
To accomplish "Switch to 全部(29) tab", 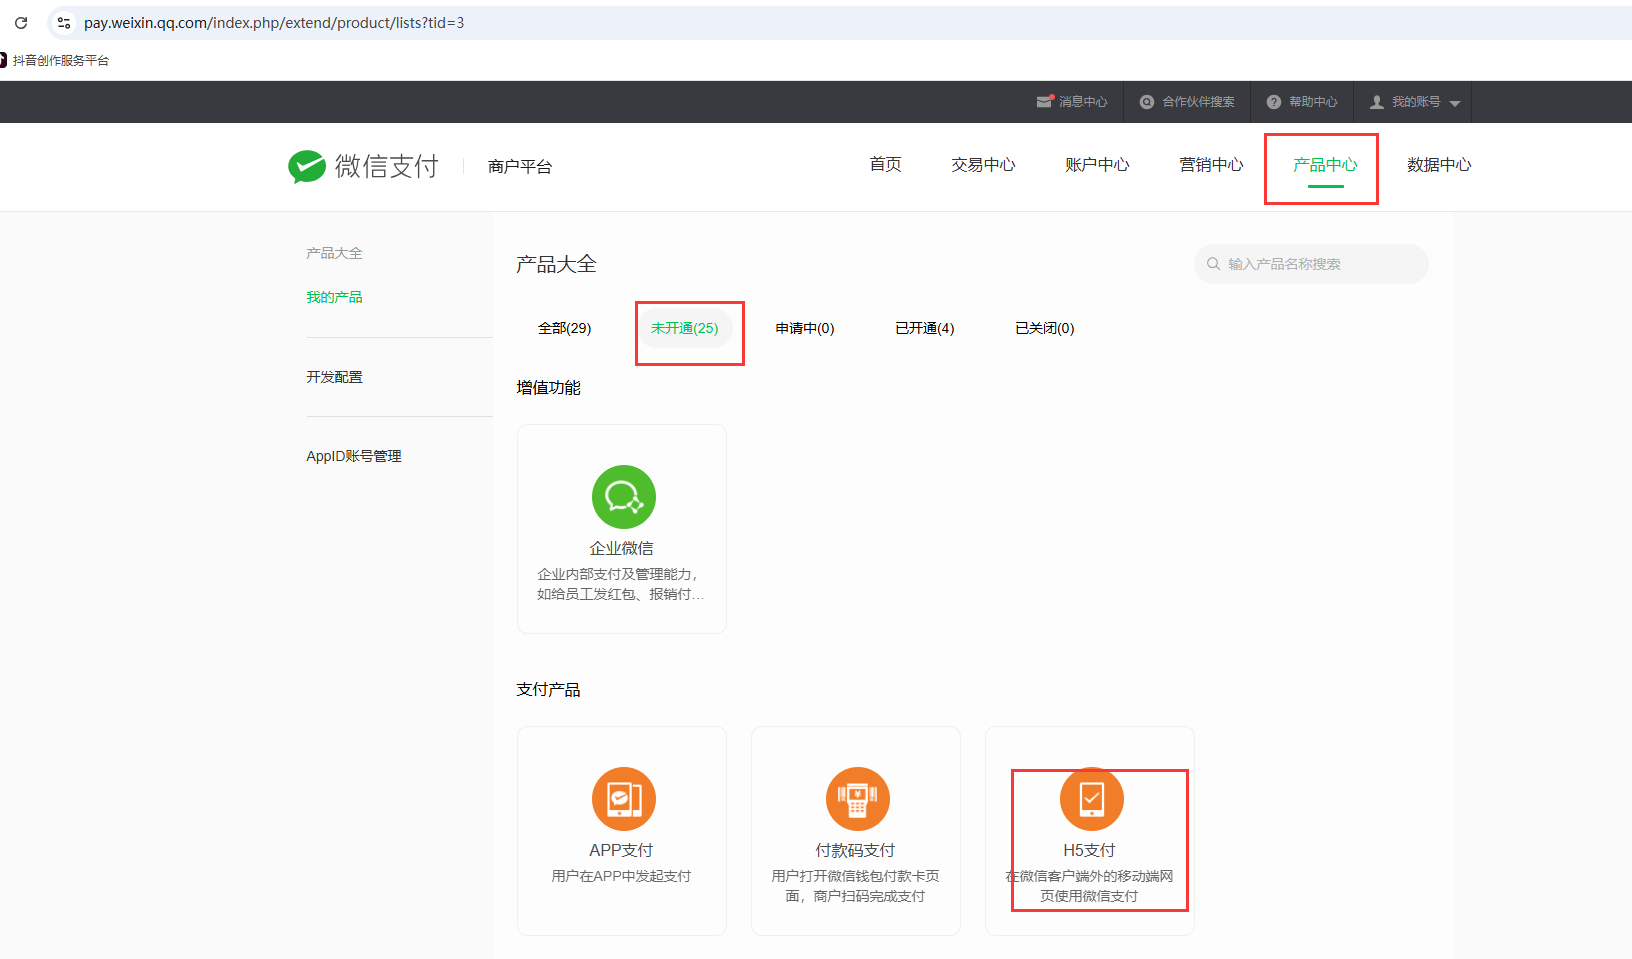I will tap(564, 328).
